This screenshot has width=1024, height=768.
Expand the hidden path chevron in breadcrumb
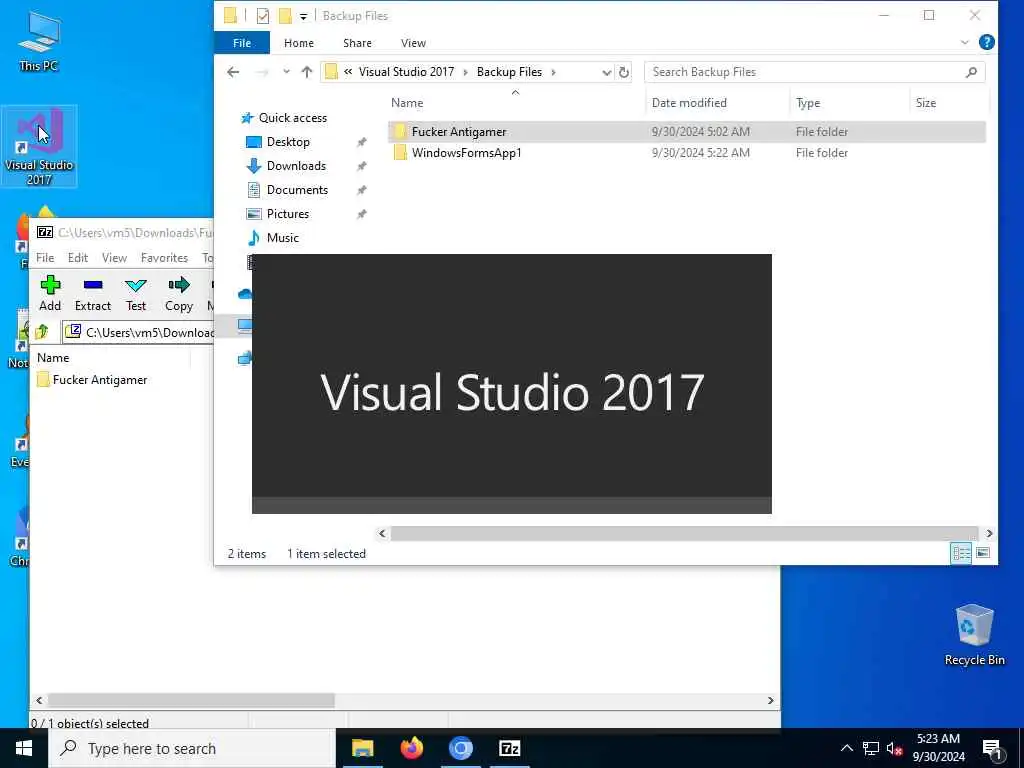tap(348, 72)
